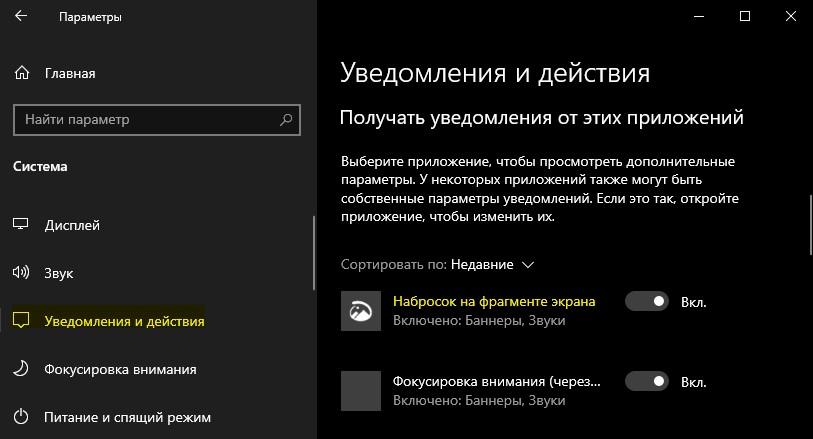Select the Звук speaker icon
The height and width of the screenshot is (439, 813).
tap(21, 272)
